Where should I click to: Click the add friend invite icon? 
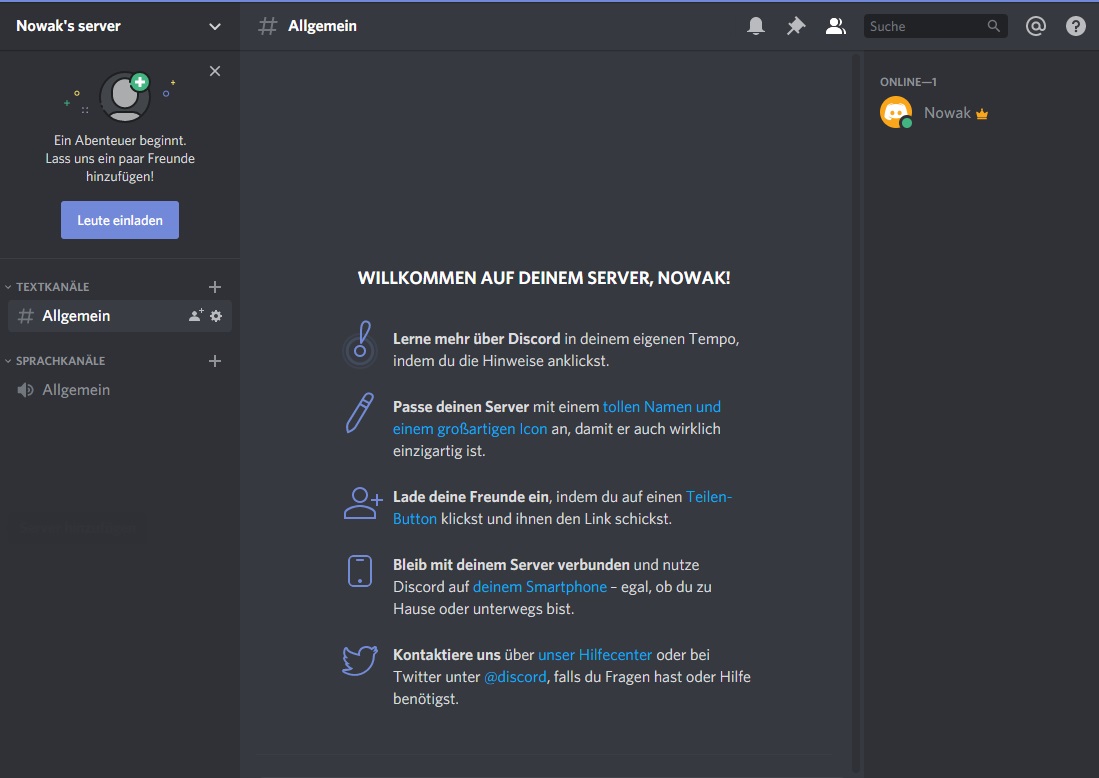(362, 503)
